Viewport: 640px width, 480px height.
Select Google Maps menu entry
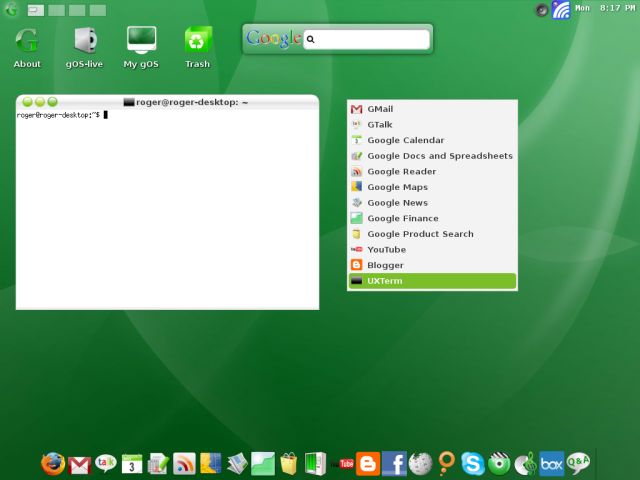point(432,187)
